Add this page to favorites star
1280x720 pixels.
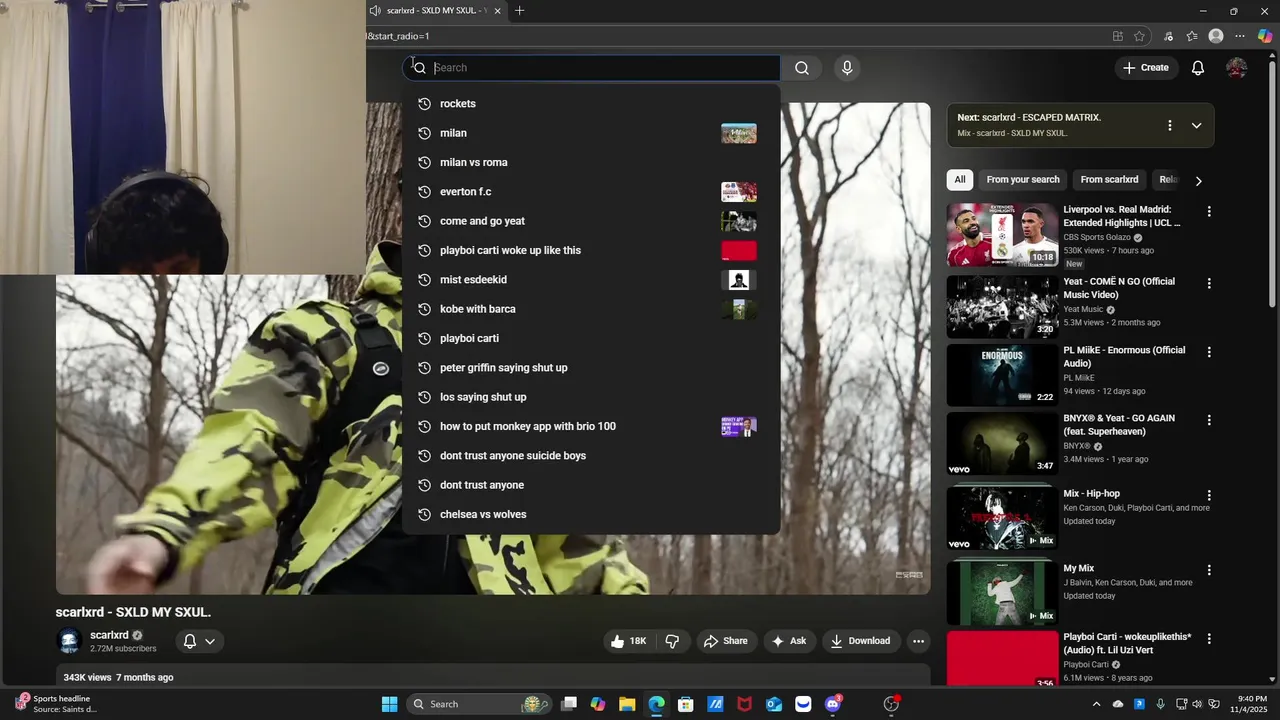click(1139, 36)
